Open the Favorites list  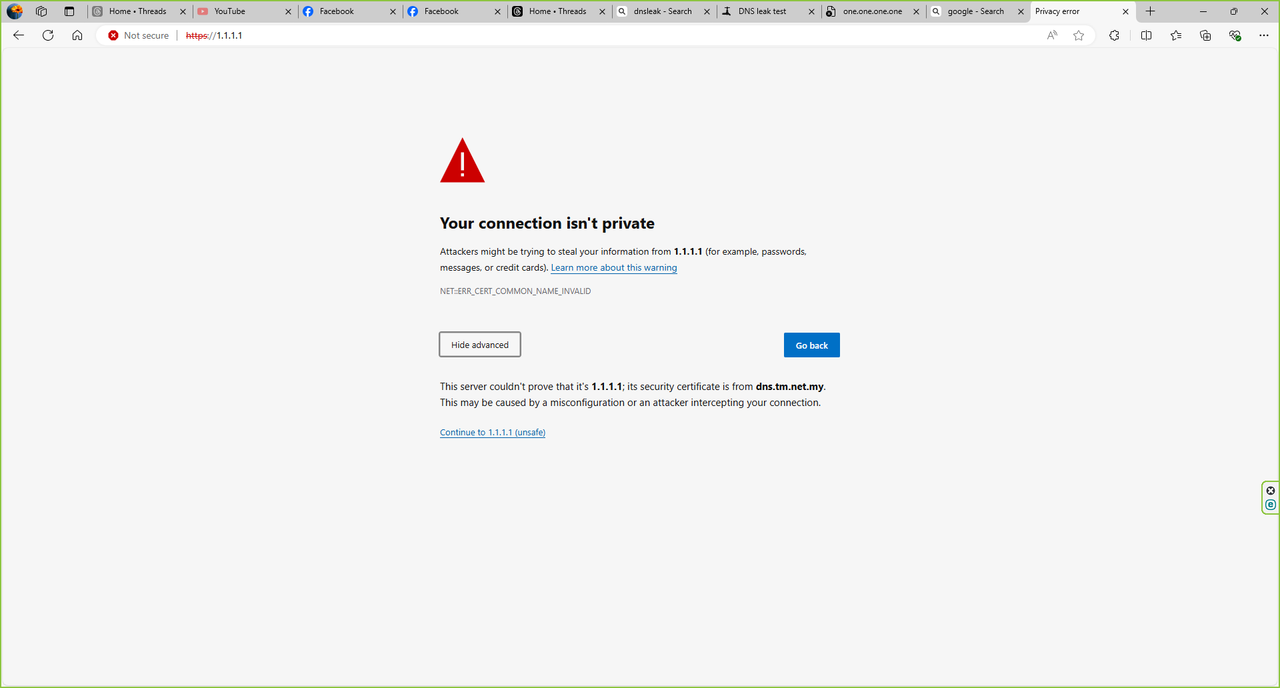pos(1176,35)
